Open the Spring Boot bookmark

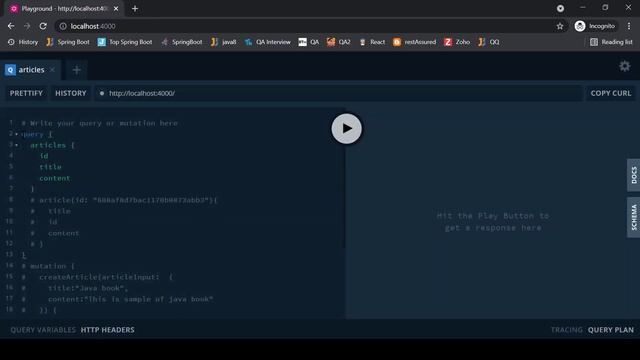[x=68, y=42]
